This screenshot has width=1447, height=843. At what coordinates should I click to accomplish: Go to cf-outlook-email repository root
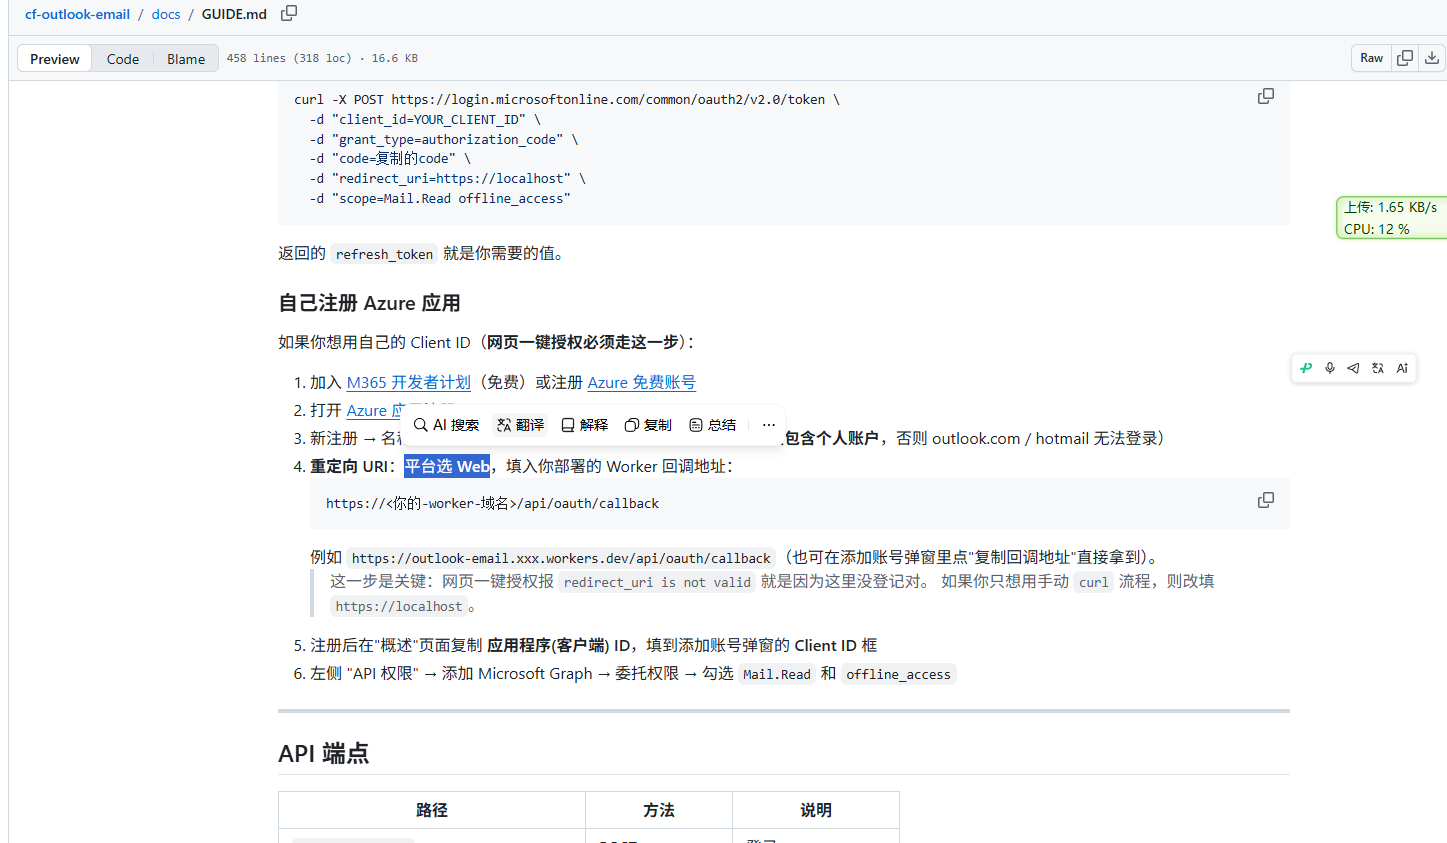click(x=77, y=14)
